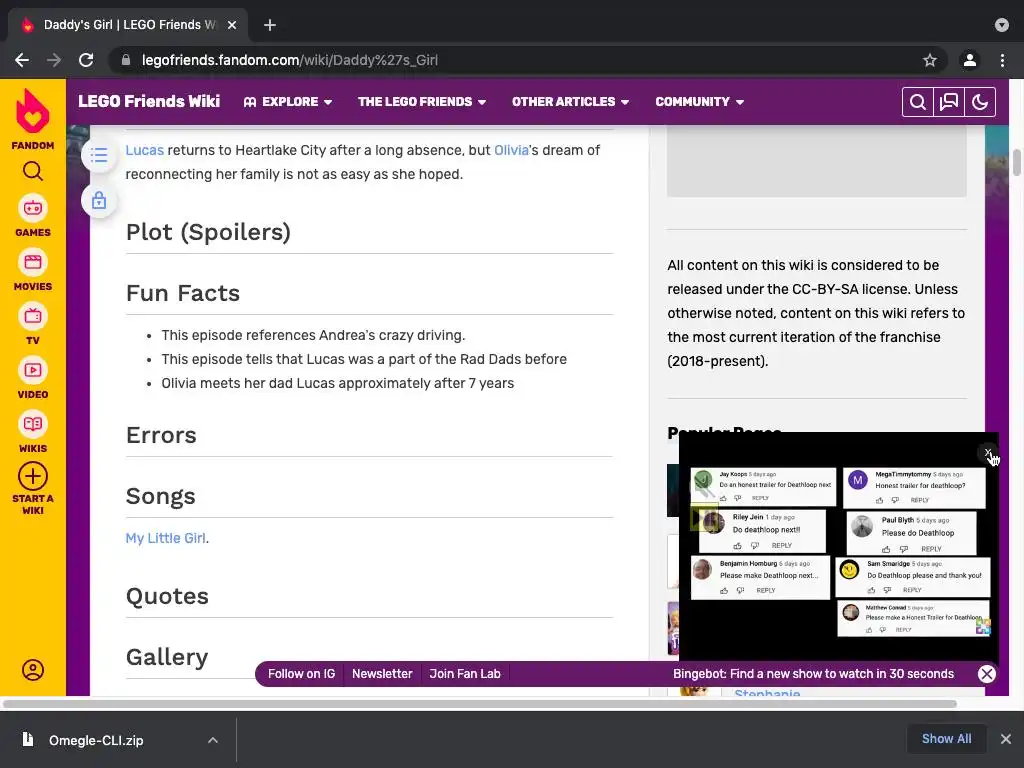Viewport: 1024px width, 768px height.
Task: Click the Plot (Spoilers) heading
Action: (x=208, y=232)
